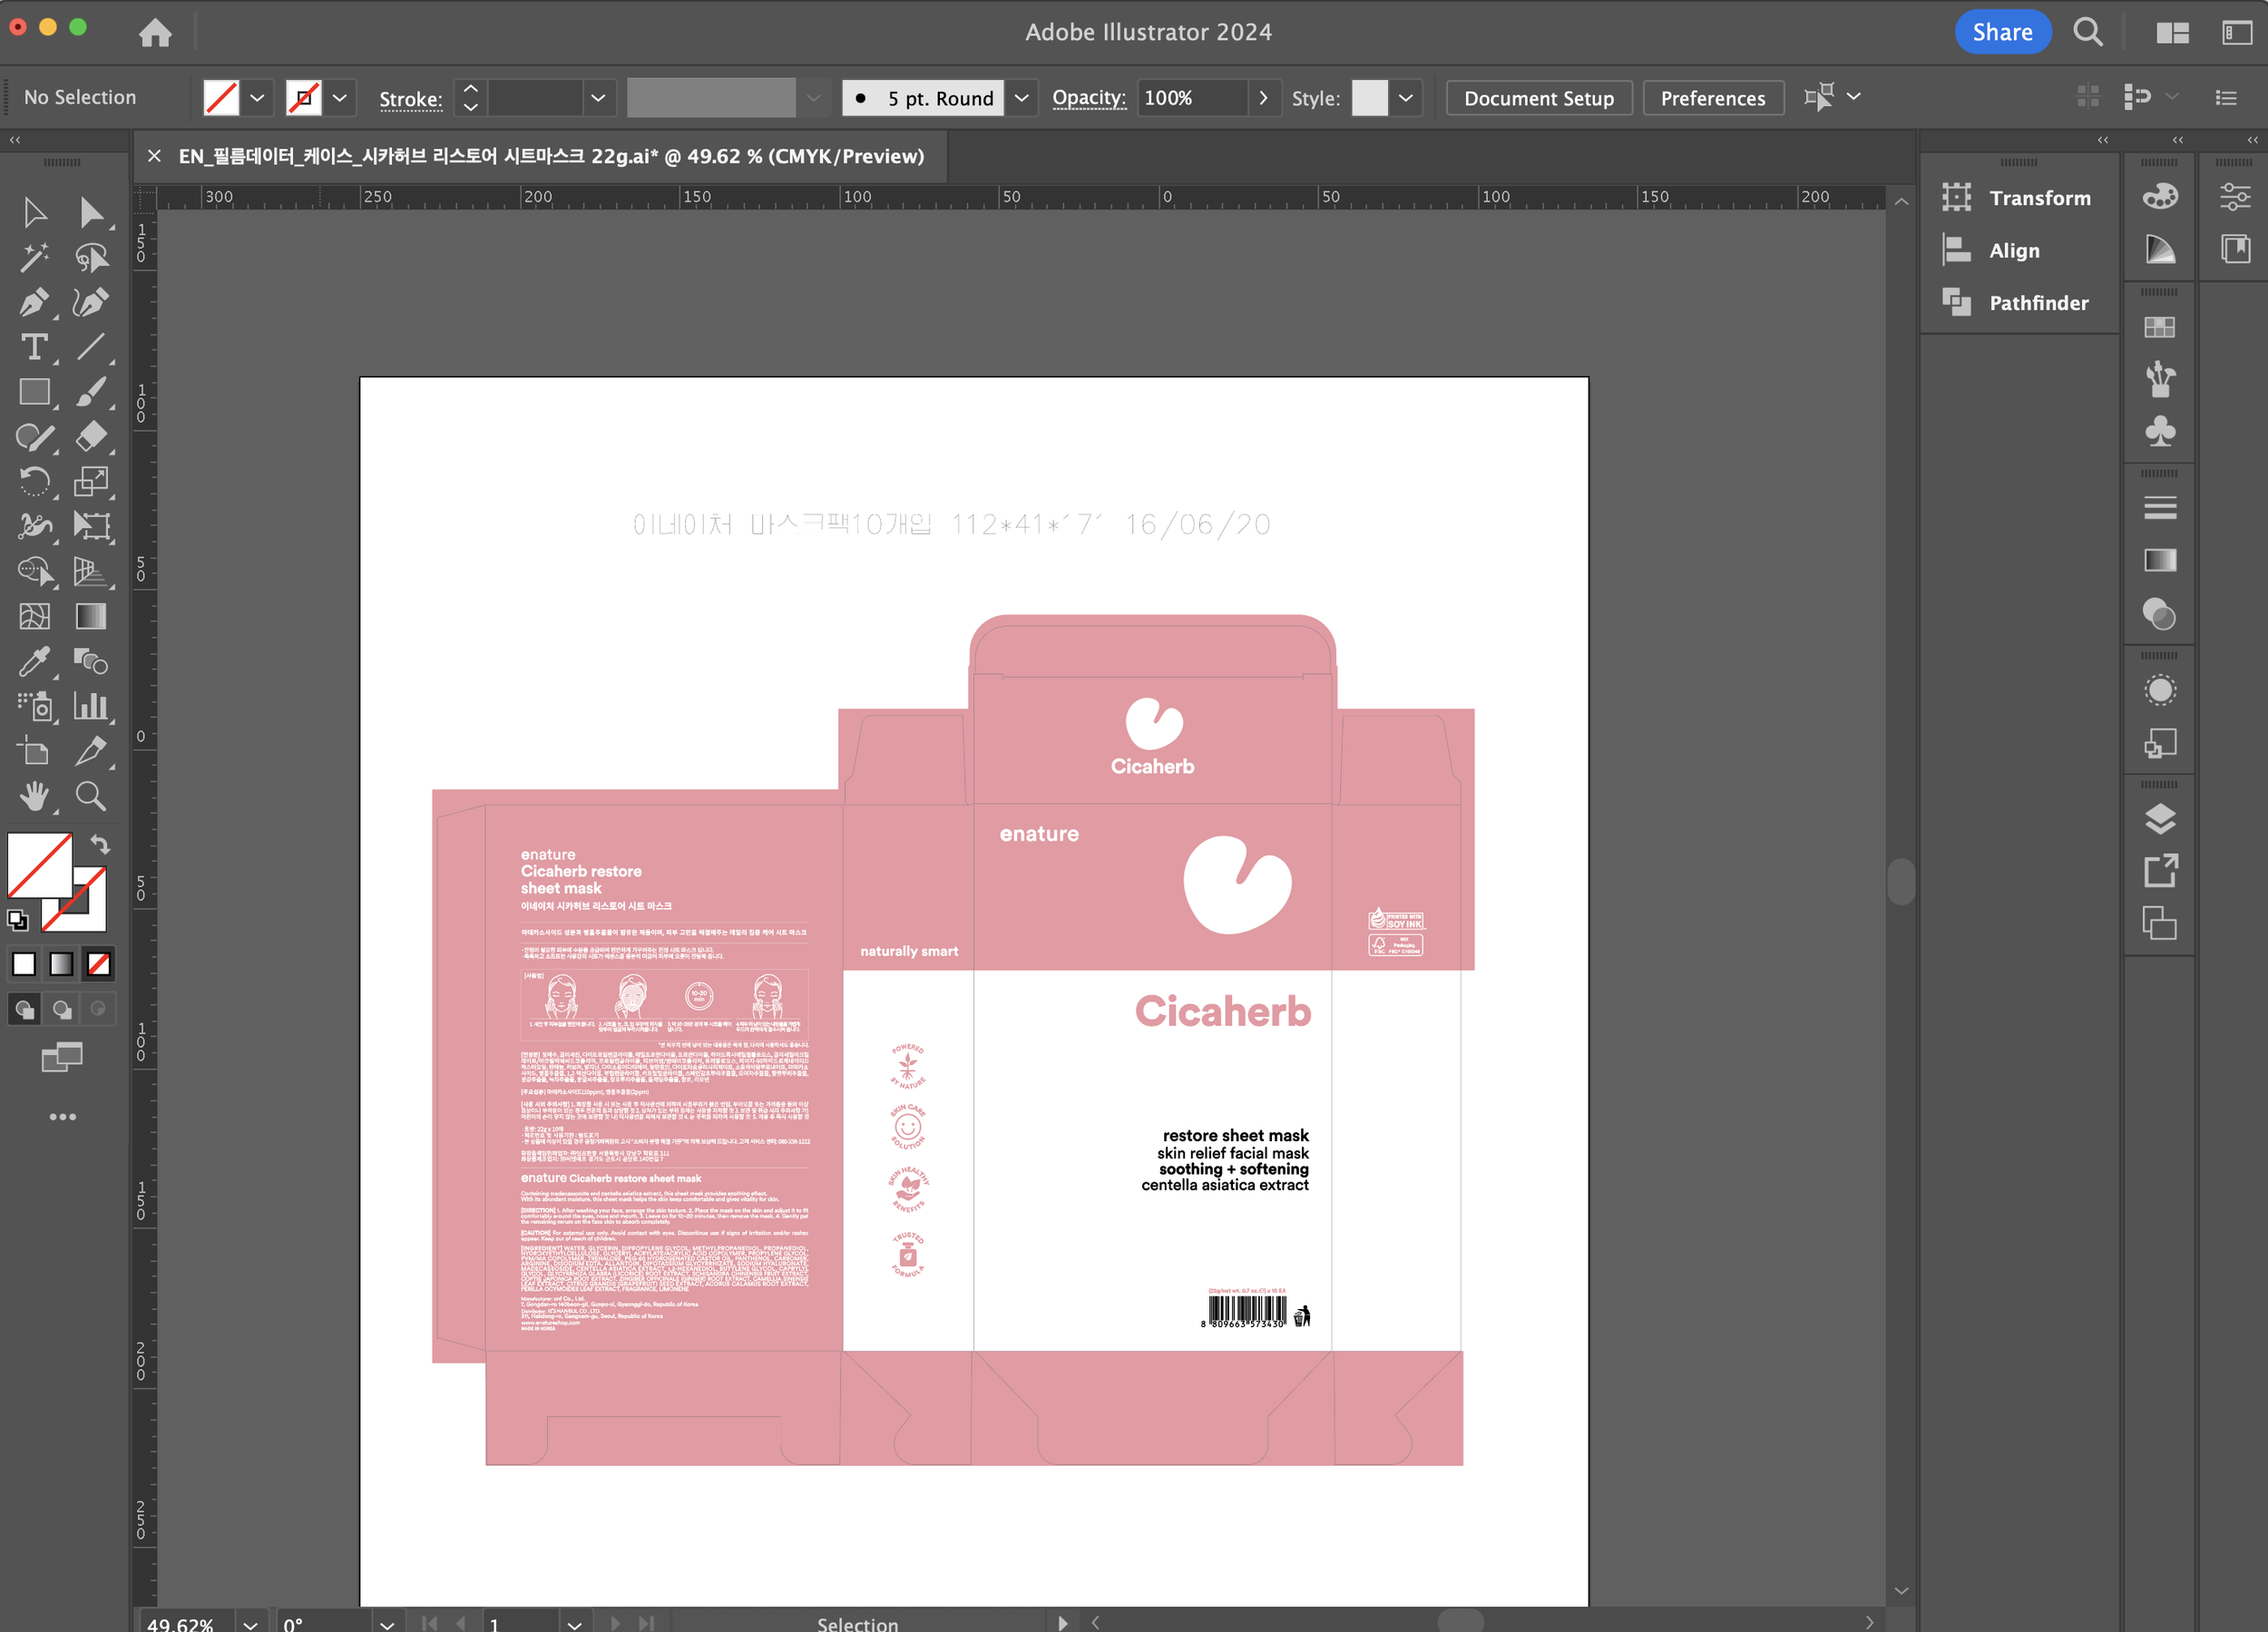The width and height of the screenshot is (2268, 1632).
Task: Activate the Type tool
Action: [x=35, y=347]
